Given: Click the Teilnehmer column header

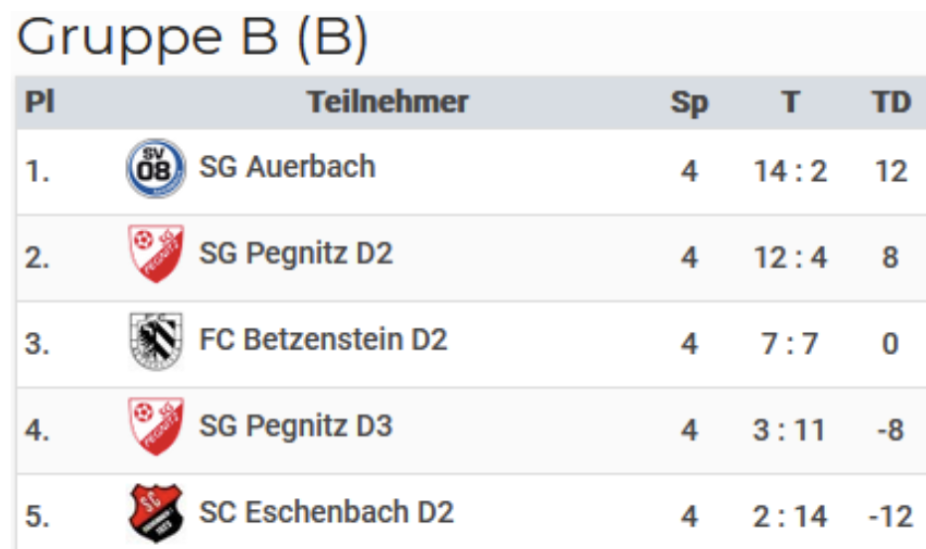Looking at the screenshot, I should 387,101.
